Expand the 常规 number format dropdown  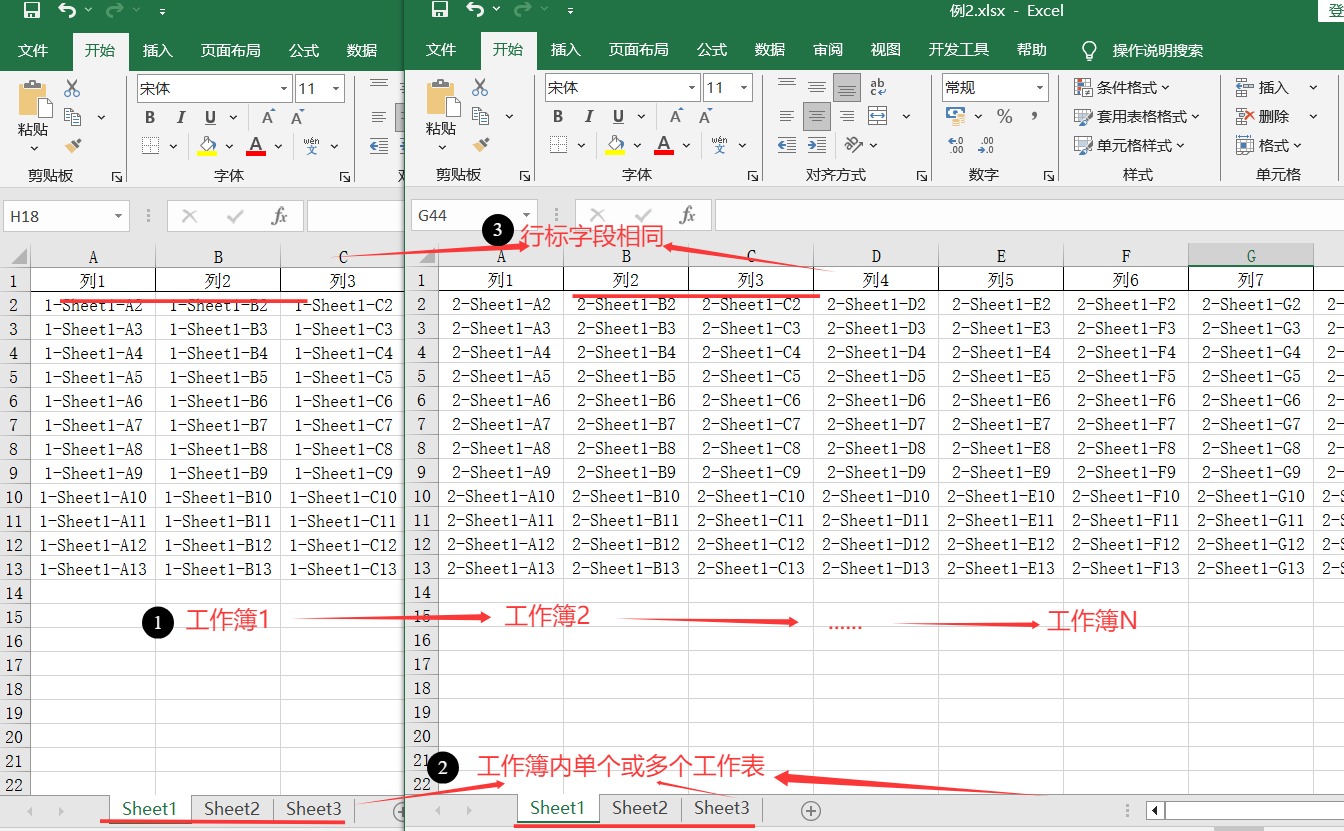pyautogui.click(x=1039, y=88)
